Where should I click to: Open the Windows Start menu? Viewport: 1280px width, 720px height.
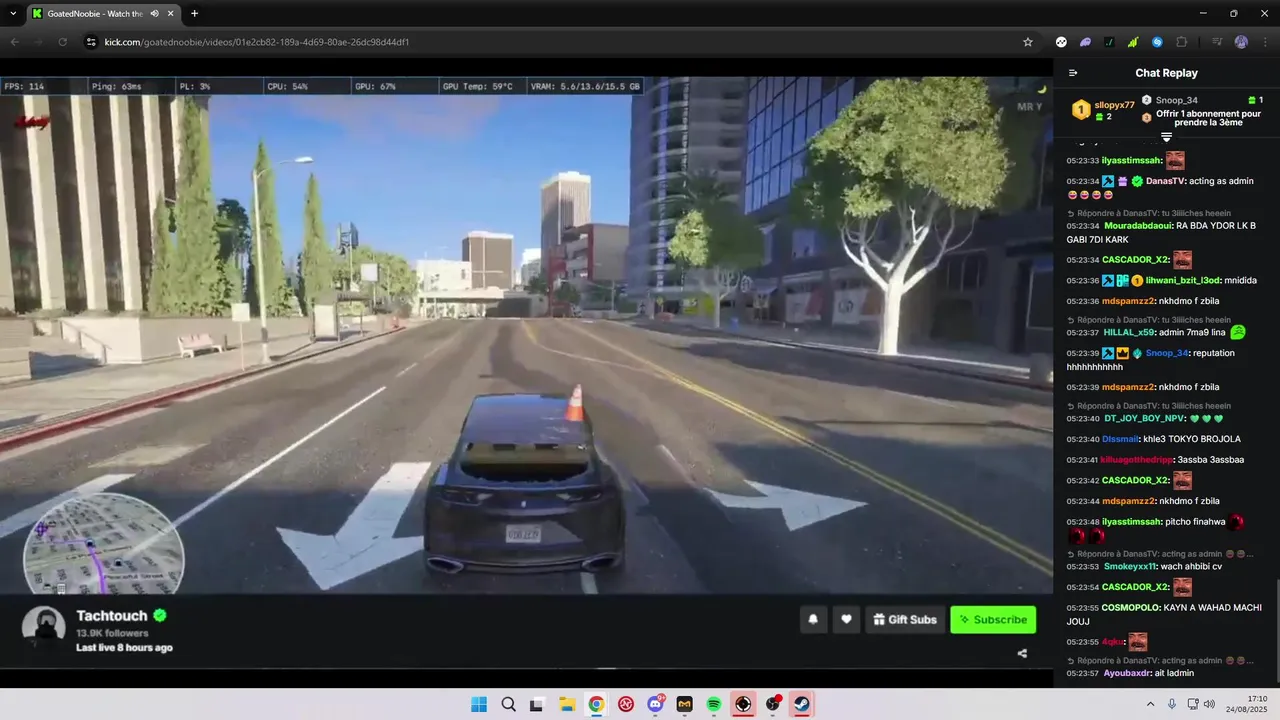480,704
